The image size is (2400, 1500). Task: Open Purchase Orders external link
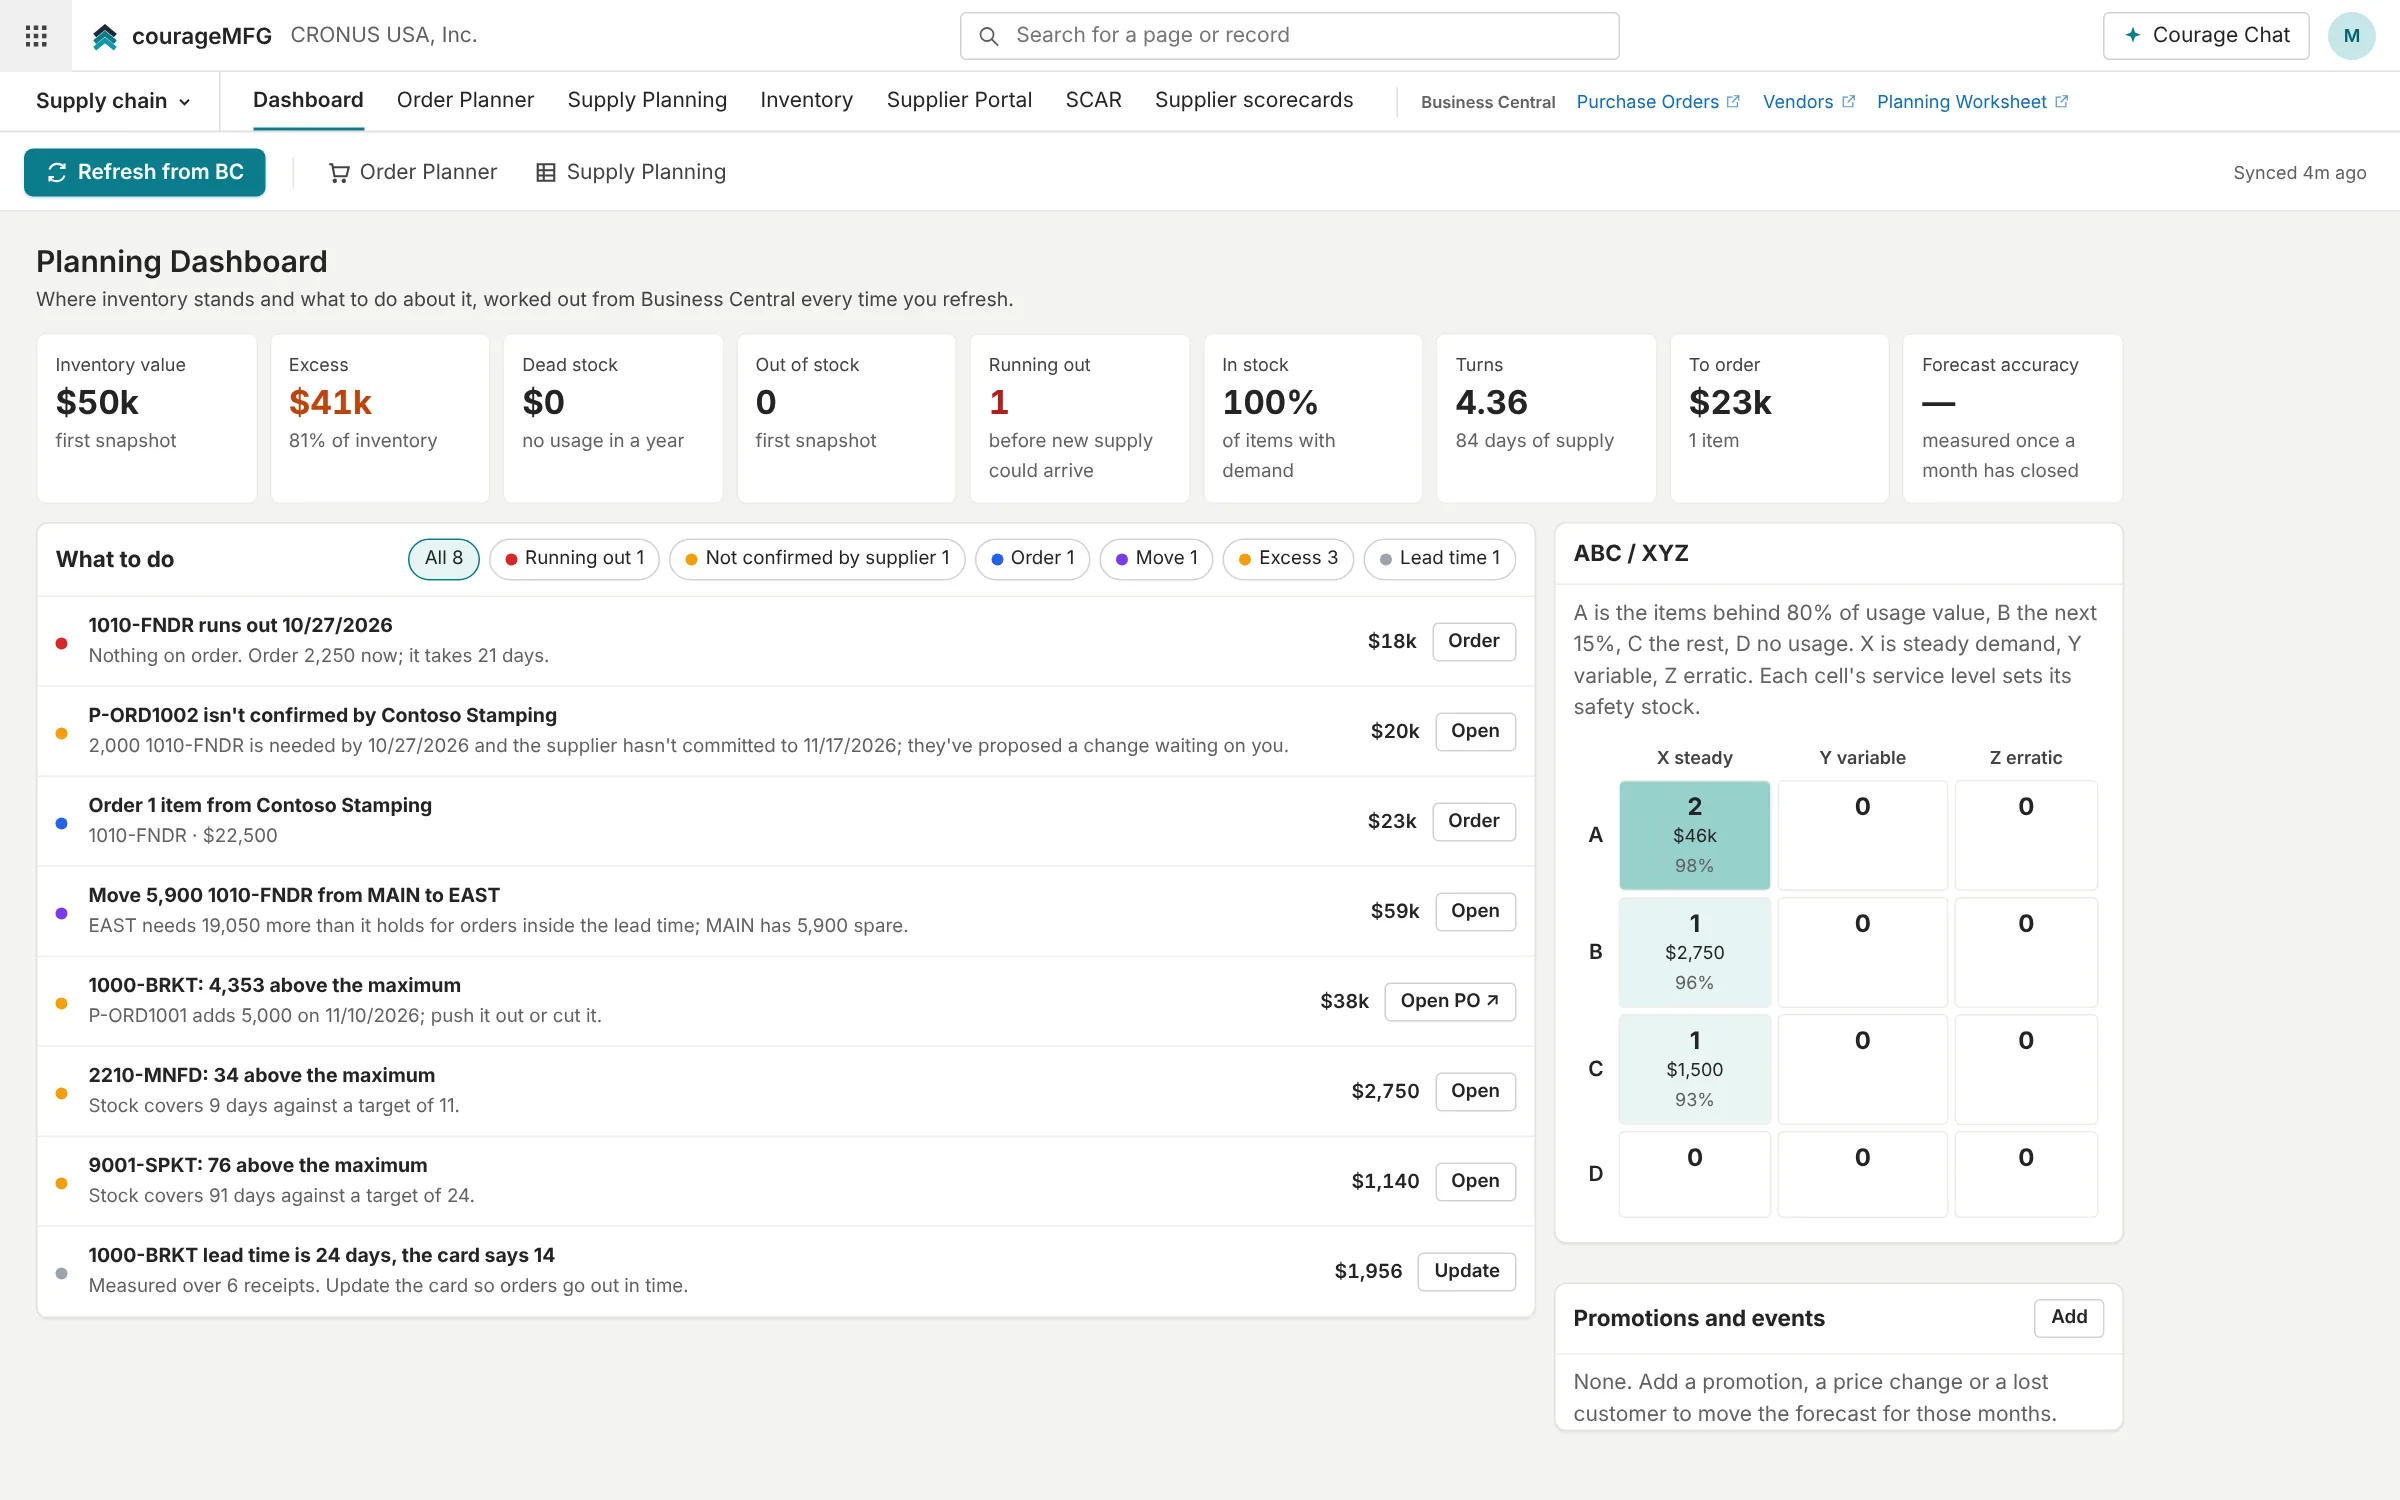[x=1658, y=102]
